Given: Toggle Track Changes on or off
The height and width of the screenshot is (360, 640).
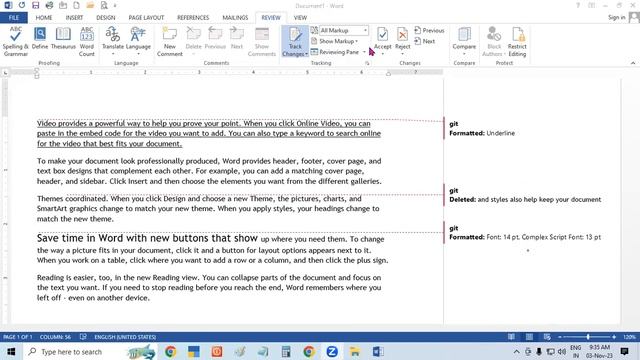Looking at the screenshot, I should (x=295, y=38).
